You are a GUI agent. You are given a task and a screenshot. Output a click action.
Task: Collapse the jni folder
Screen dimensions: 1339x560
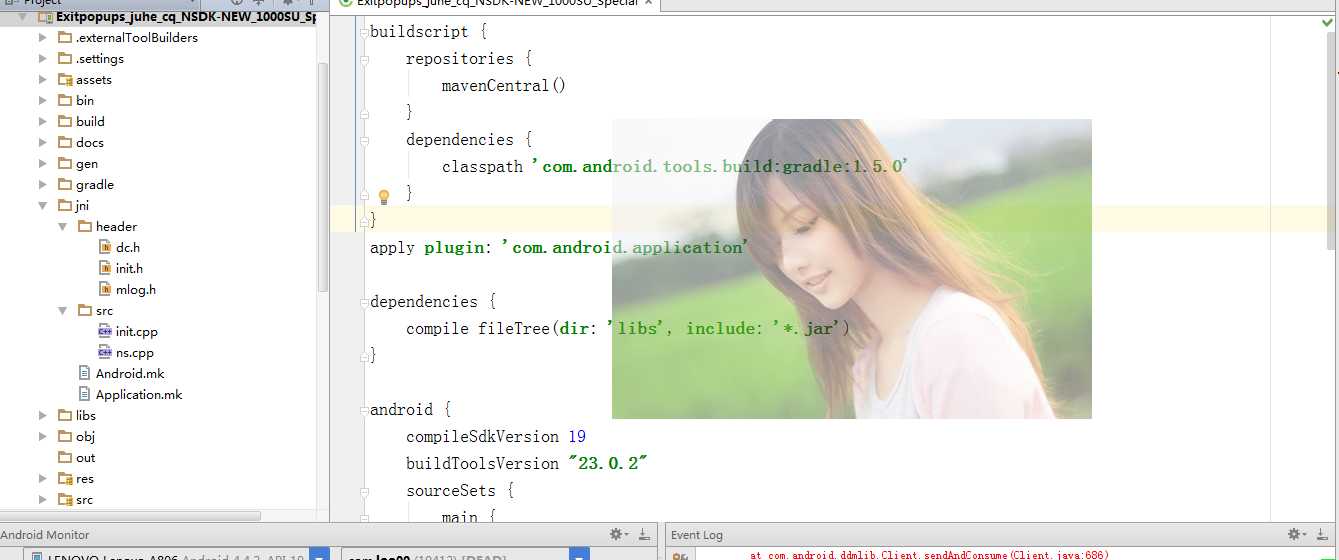coord(42,205)
